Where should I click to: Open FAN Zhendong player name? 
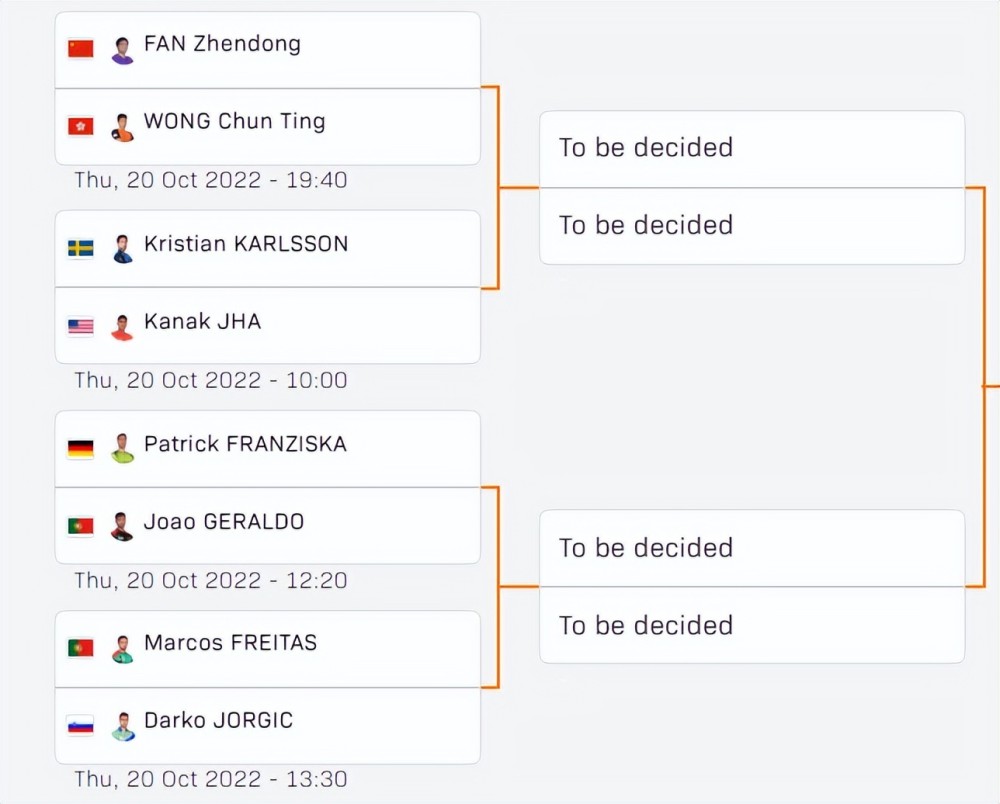(x=222, y=44)
